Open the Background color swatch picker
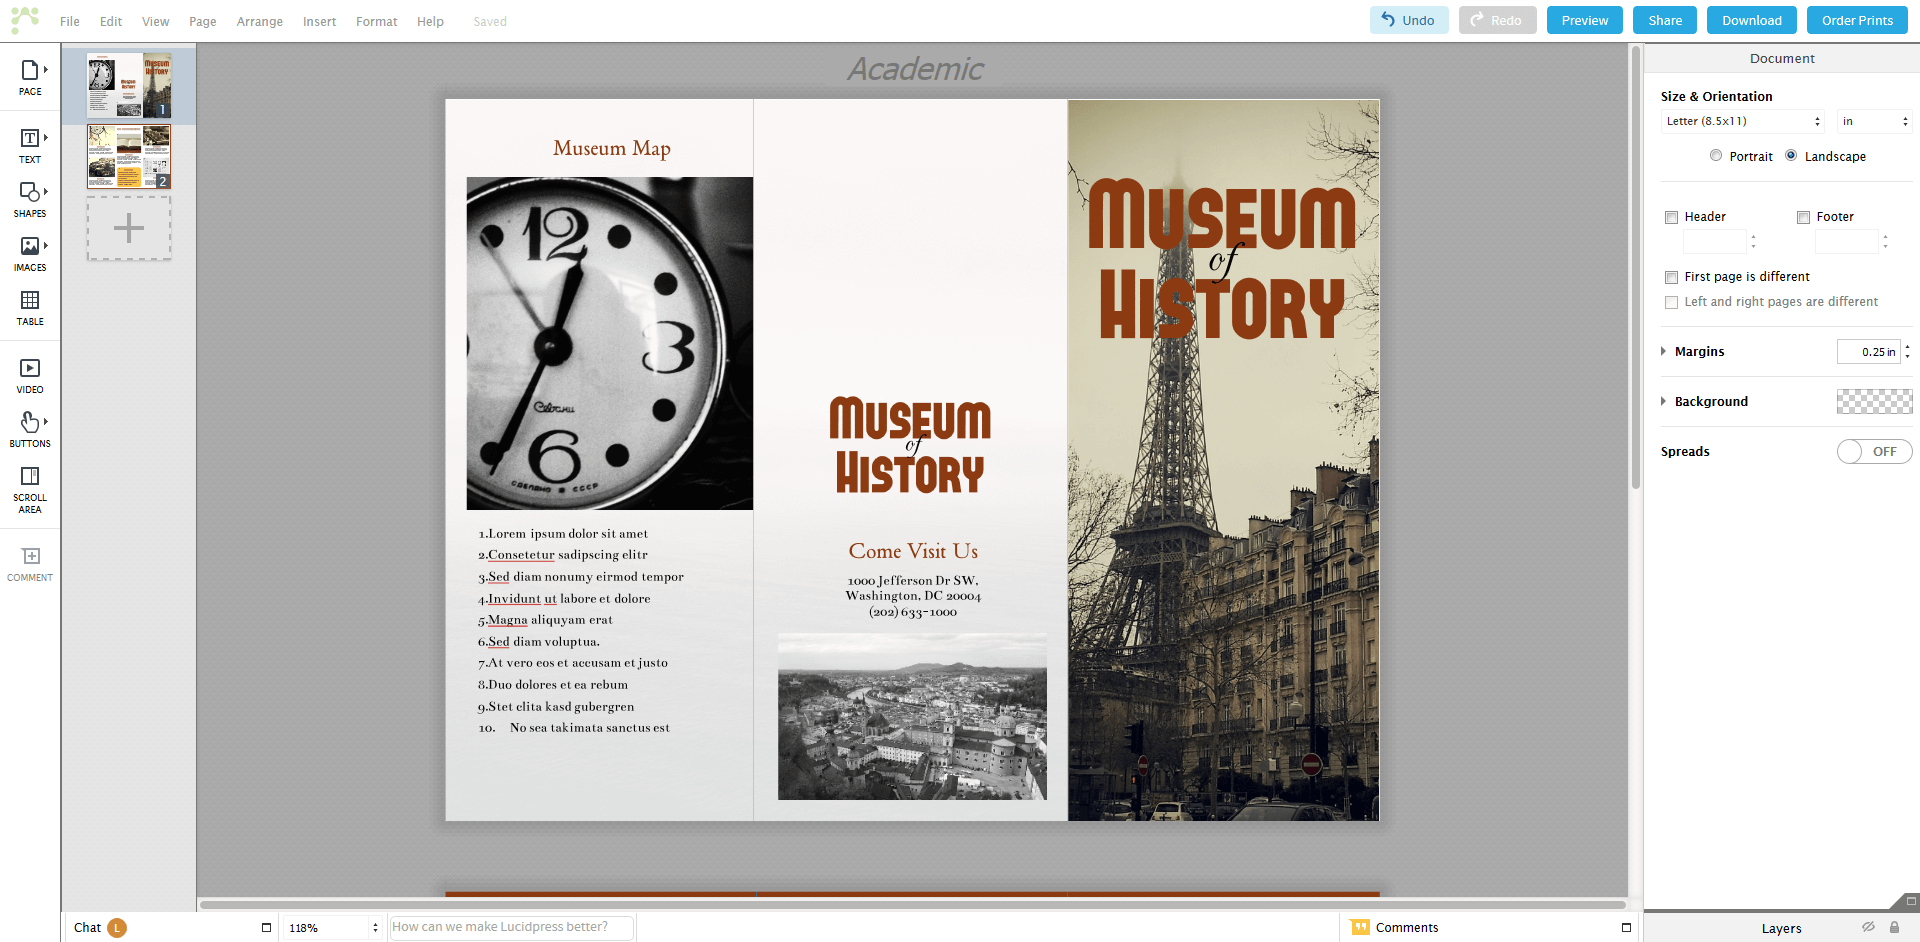1920x942 pixels. coord(1874,401)
